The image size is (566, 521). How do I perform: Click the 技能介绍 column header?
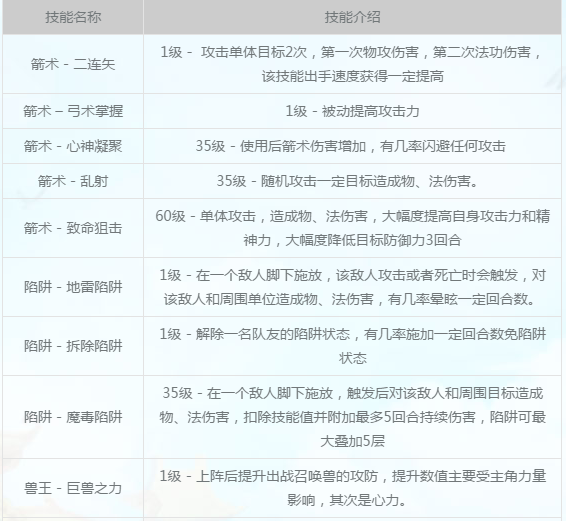click(x=352, y=17)
